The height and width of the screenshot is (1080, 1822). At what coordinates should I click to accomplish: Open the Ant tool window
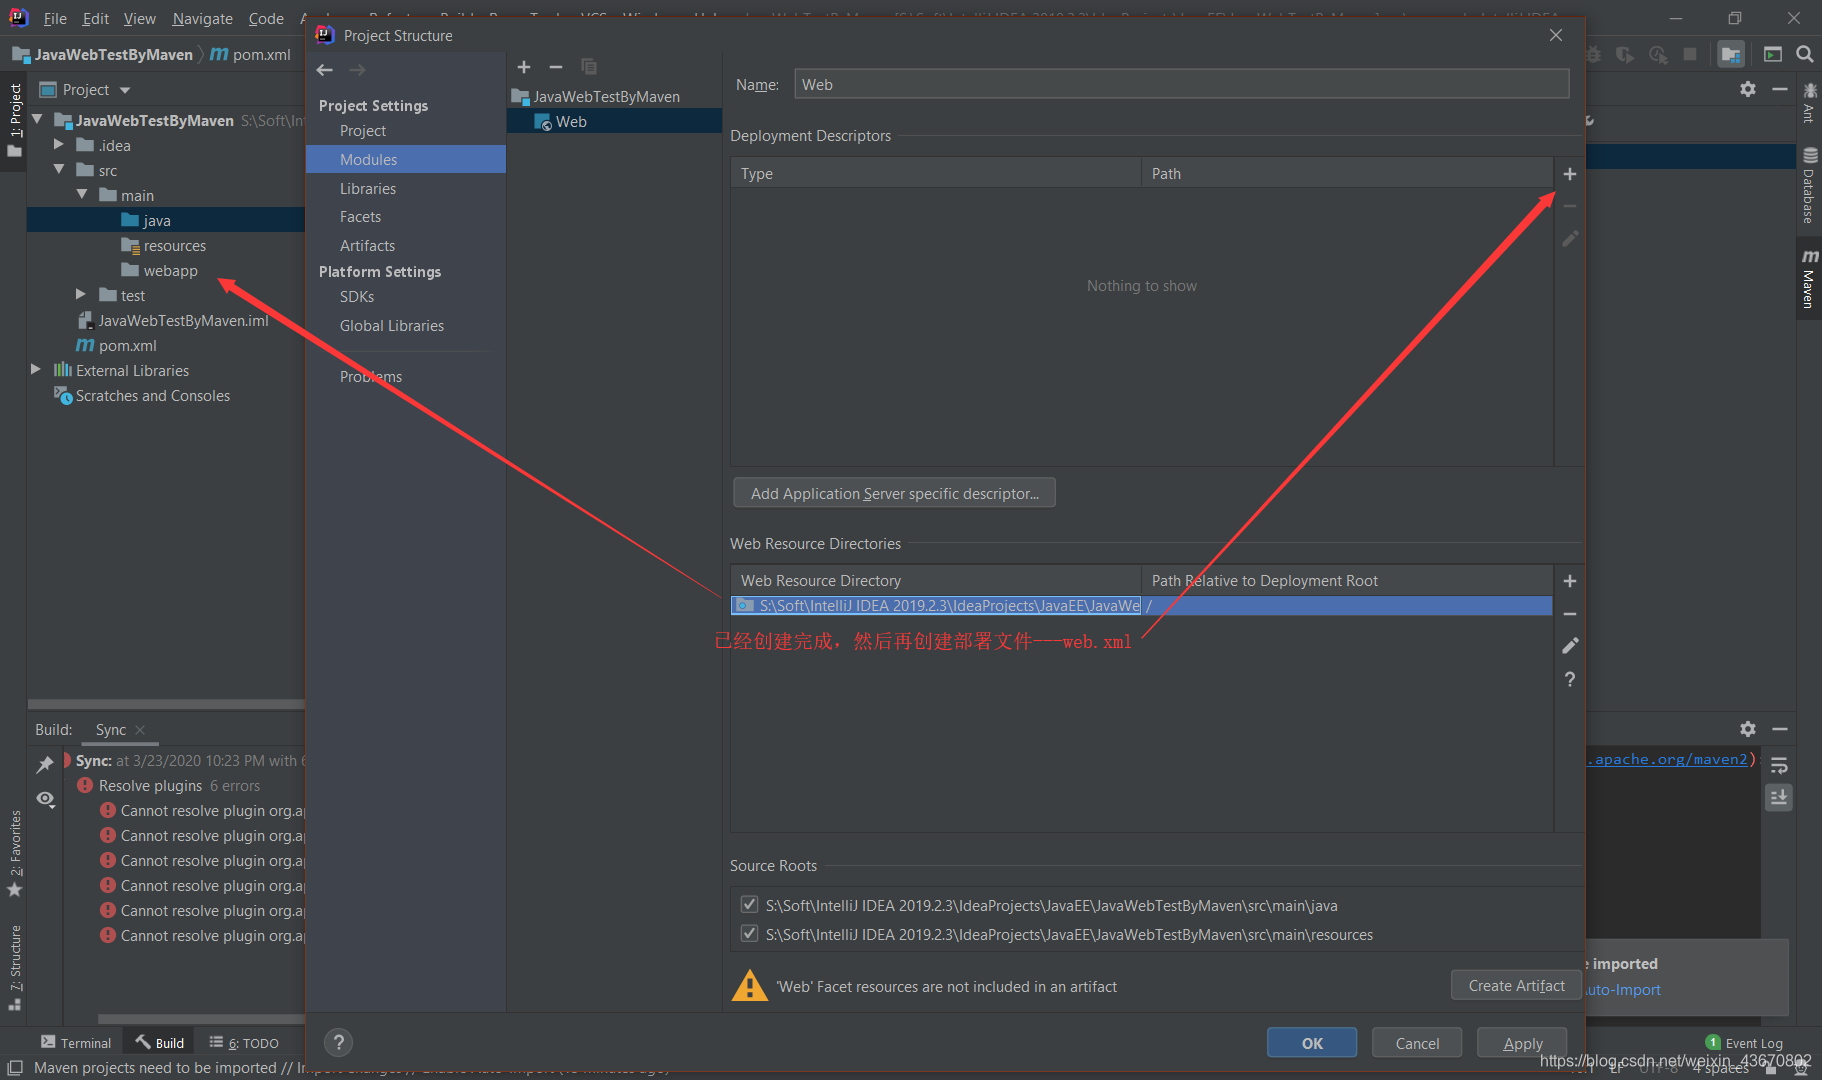1809,103
